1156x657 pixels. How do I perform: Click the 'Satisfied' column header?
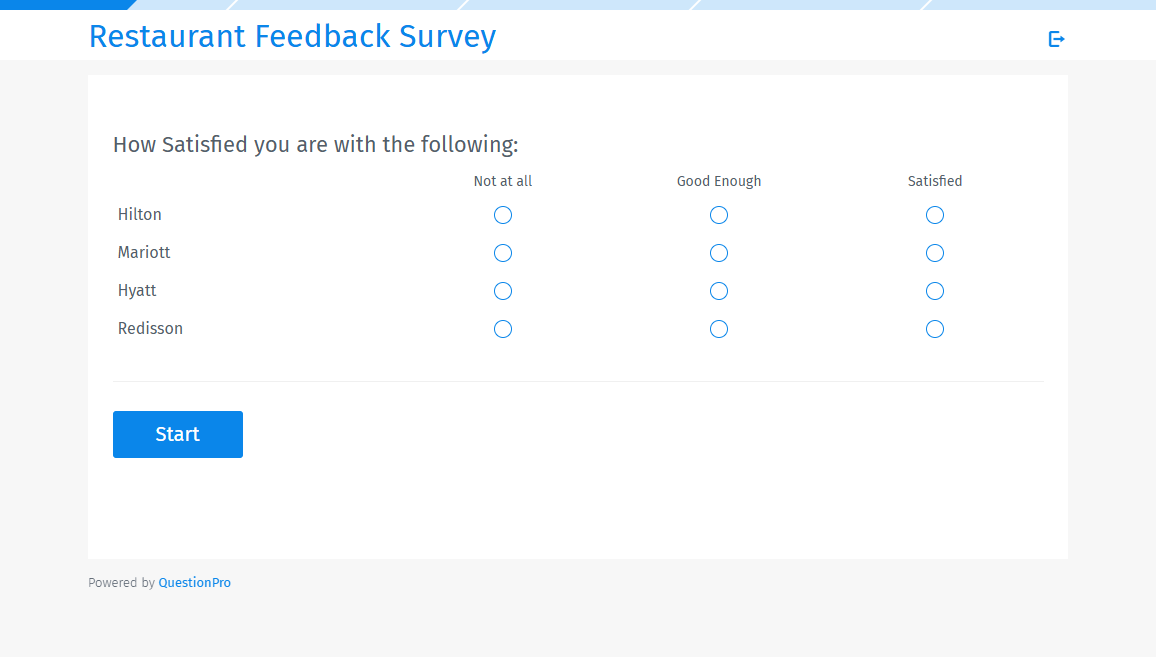[934, 181]
